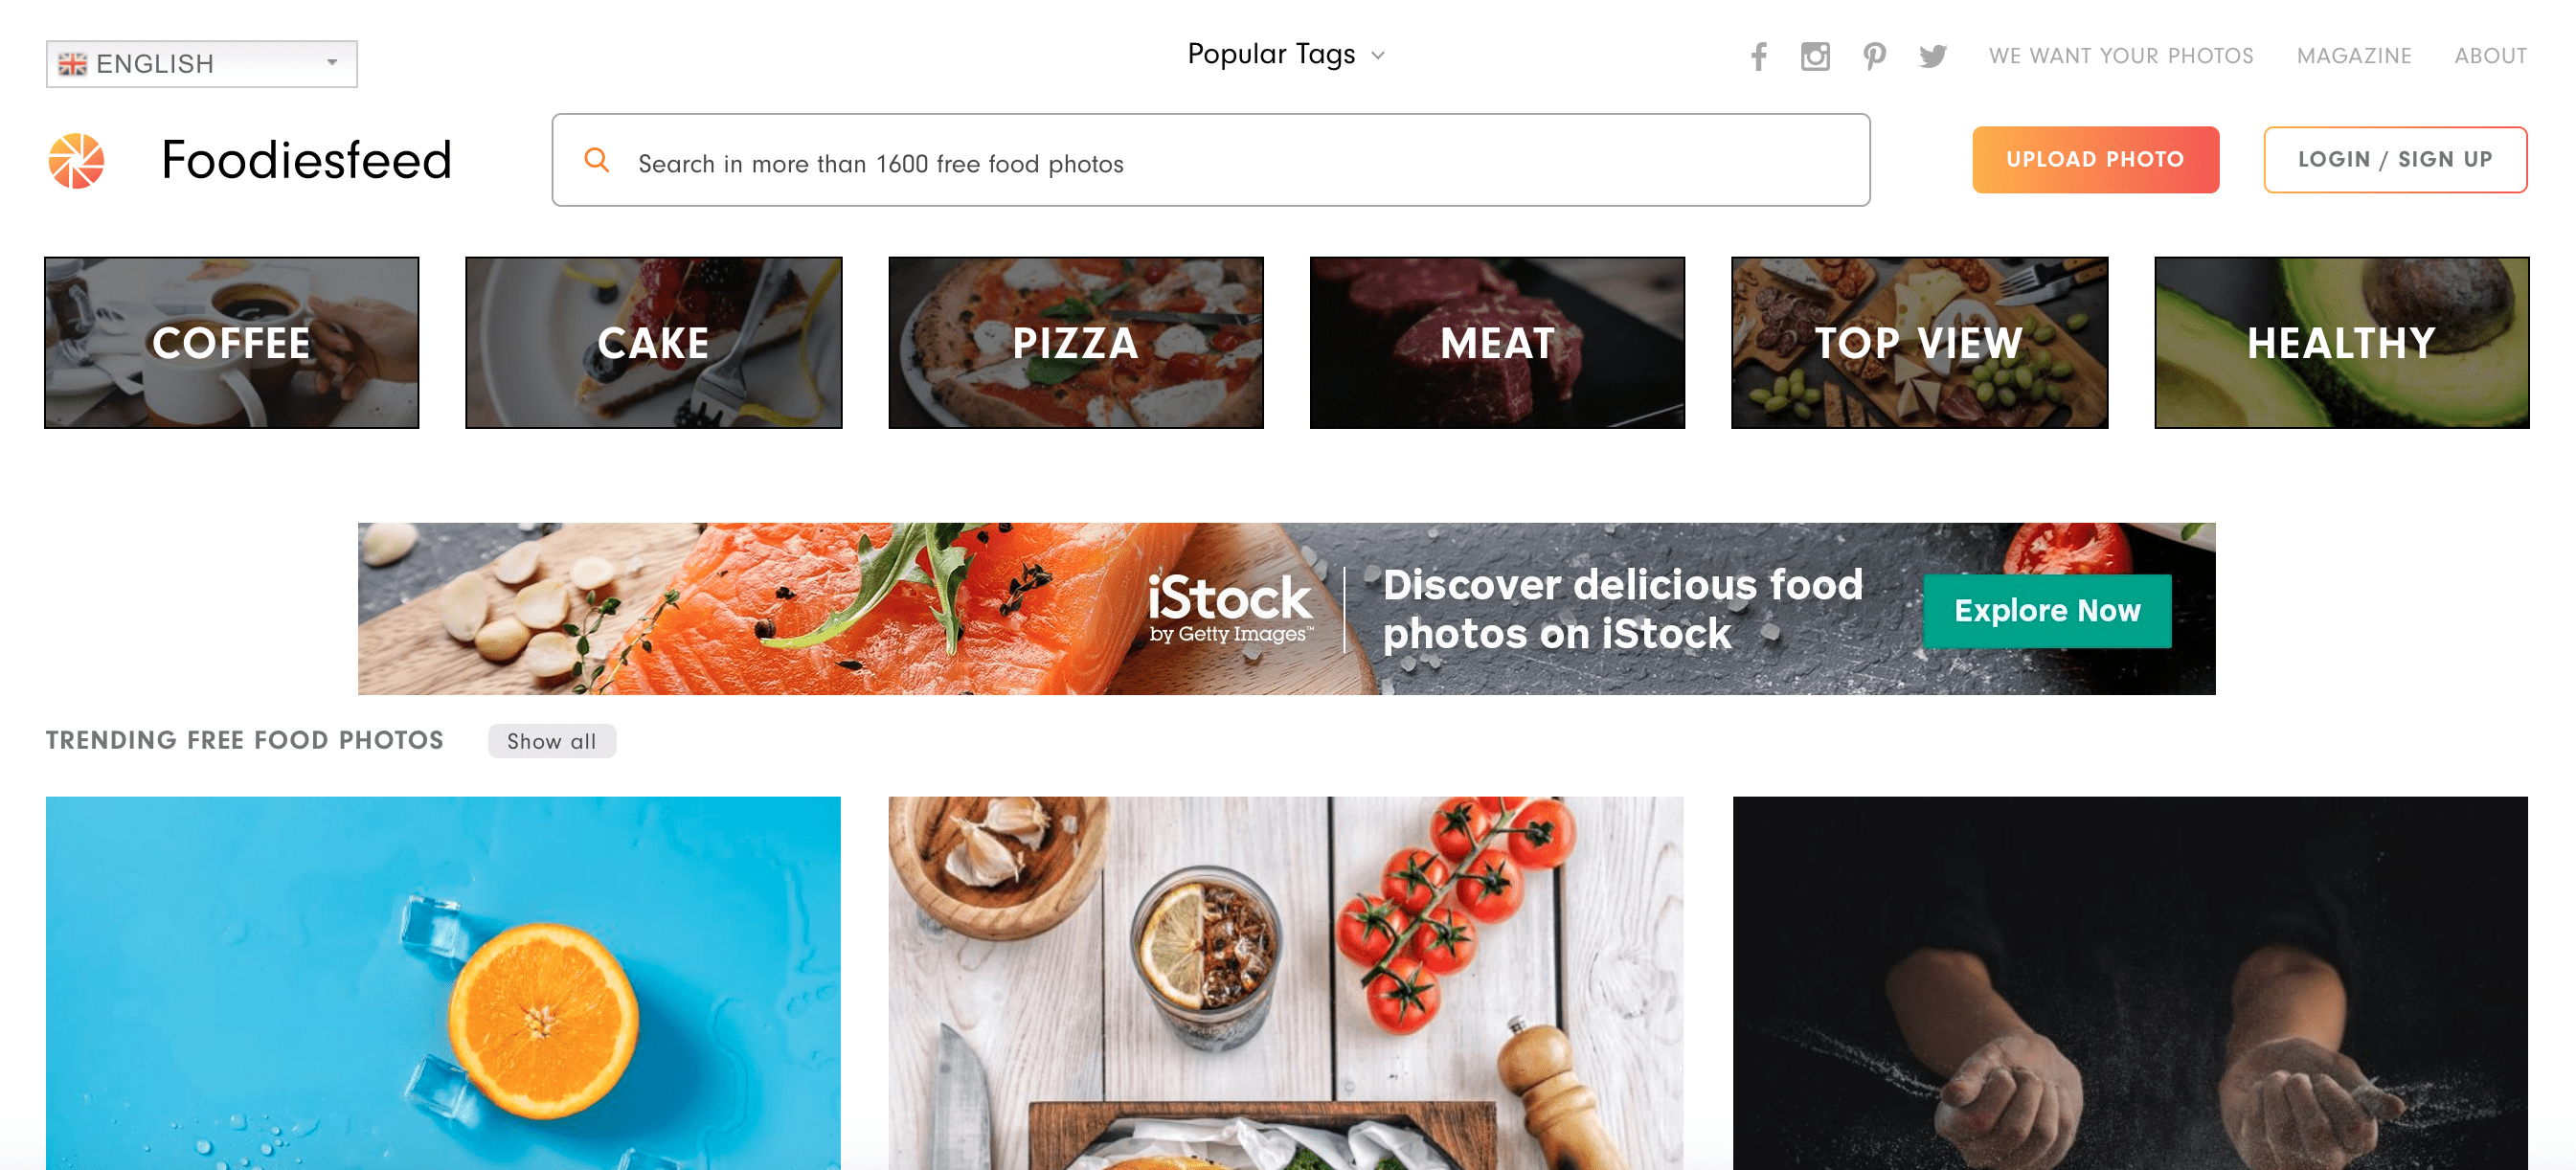The width and height of the screenshot is (2576, 1170).
Task: Open the MAGAZINE menu item
Action: tap(2353, 56)
